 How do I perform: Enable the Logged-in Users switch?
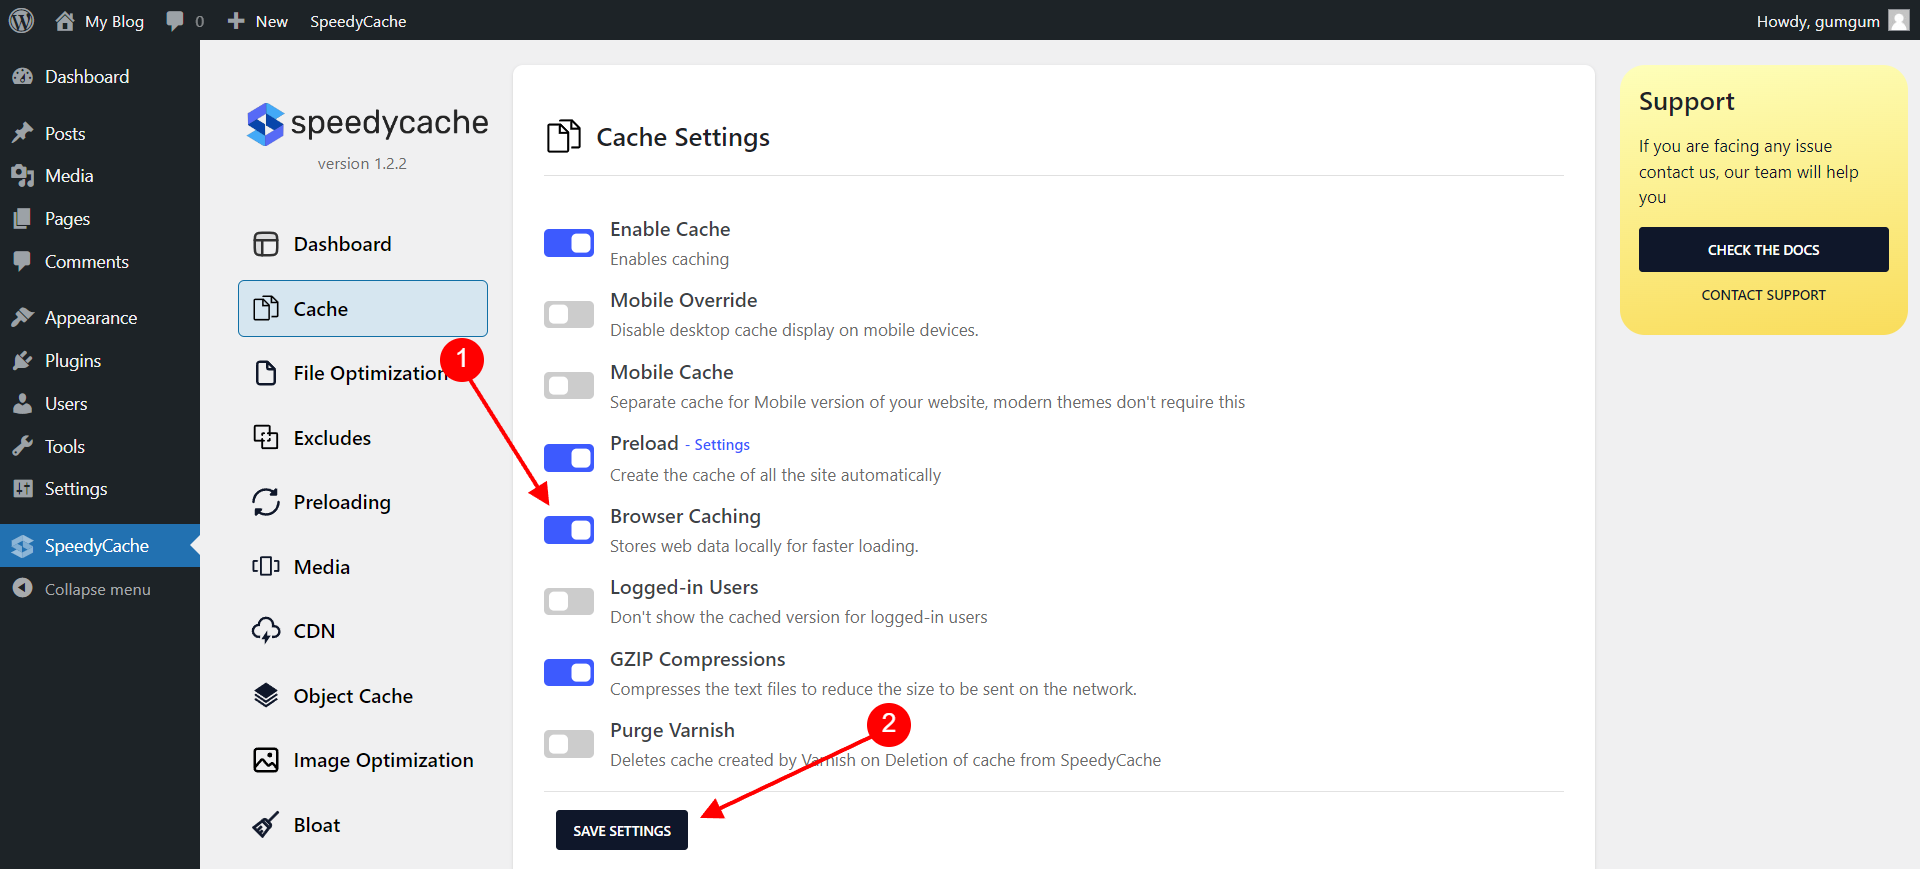(x=569, y=601)
